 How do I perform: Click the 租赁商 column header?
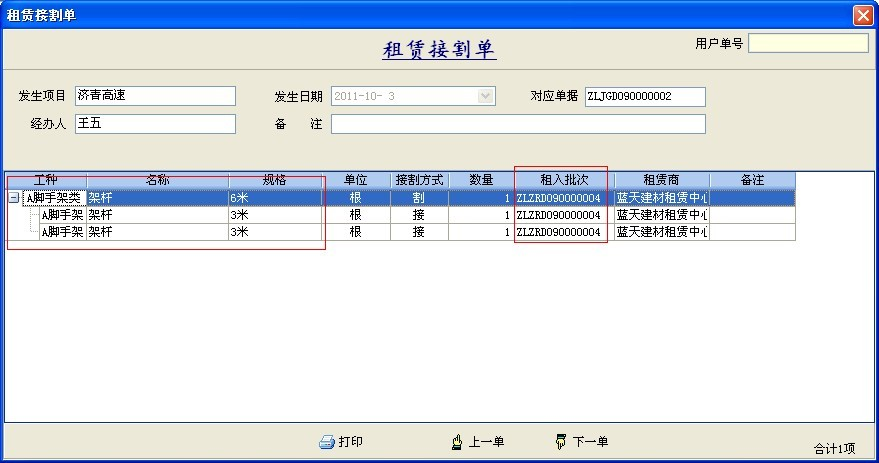[x=661, y=180]
